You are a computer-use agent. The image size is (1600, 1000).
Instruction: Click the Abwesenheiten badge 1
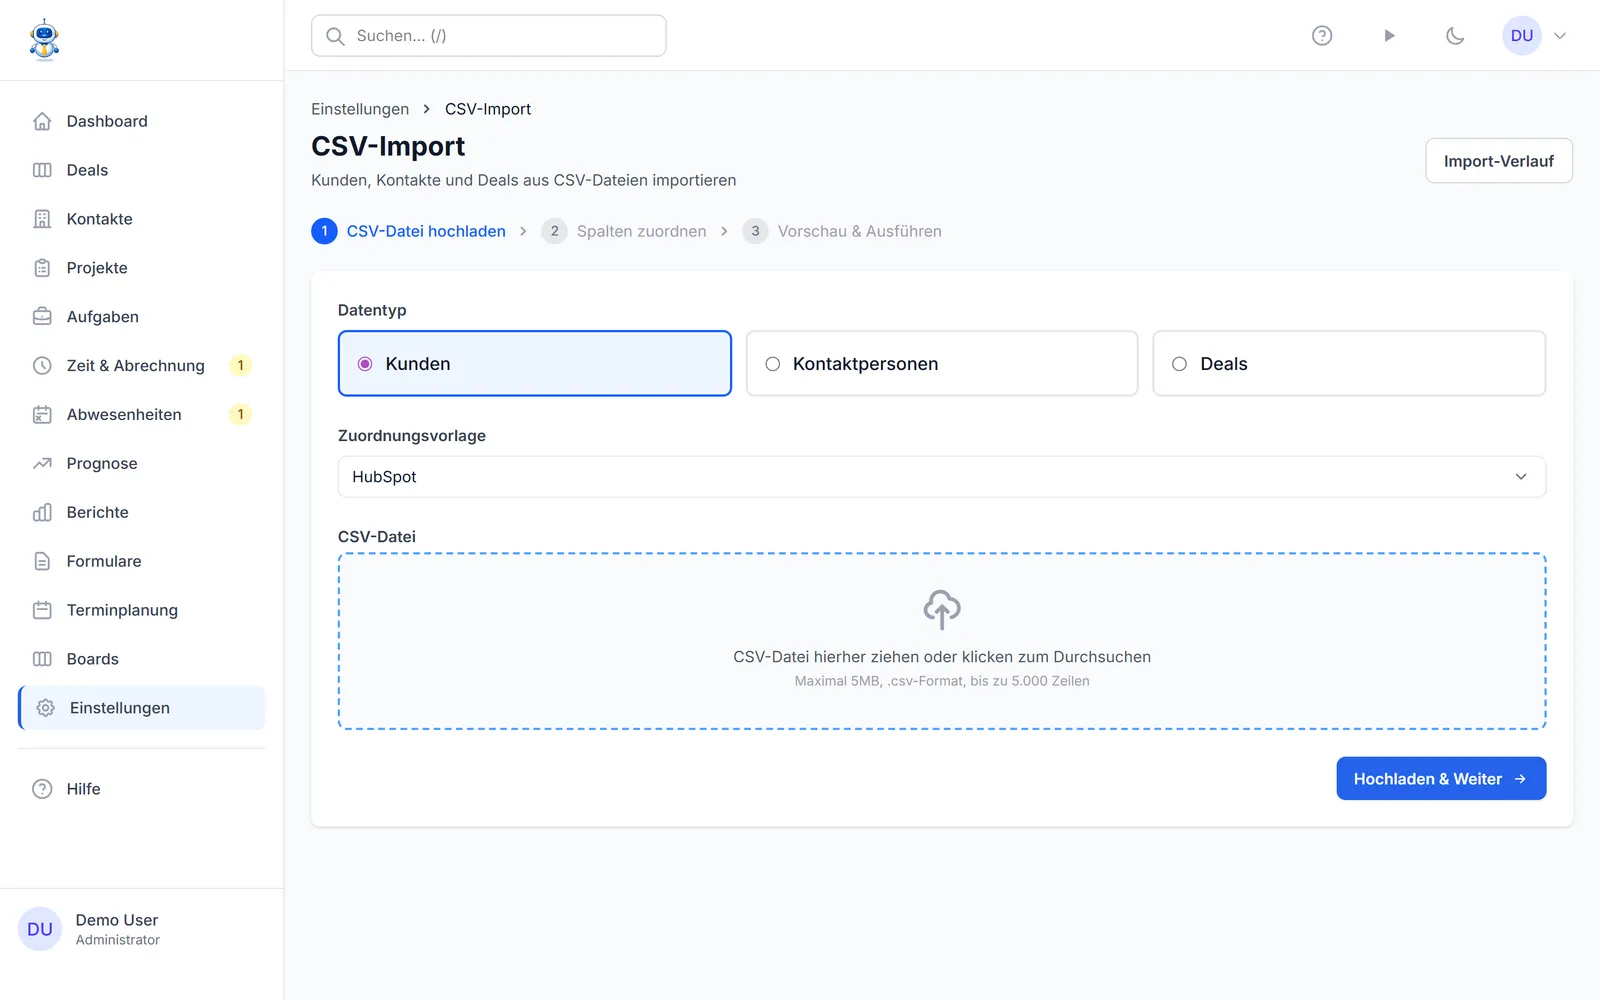click(240, 415)
